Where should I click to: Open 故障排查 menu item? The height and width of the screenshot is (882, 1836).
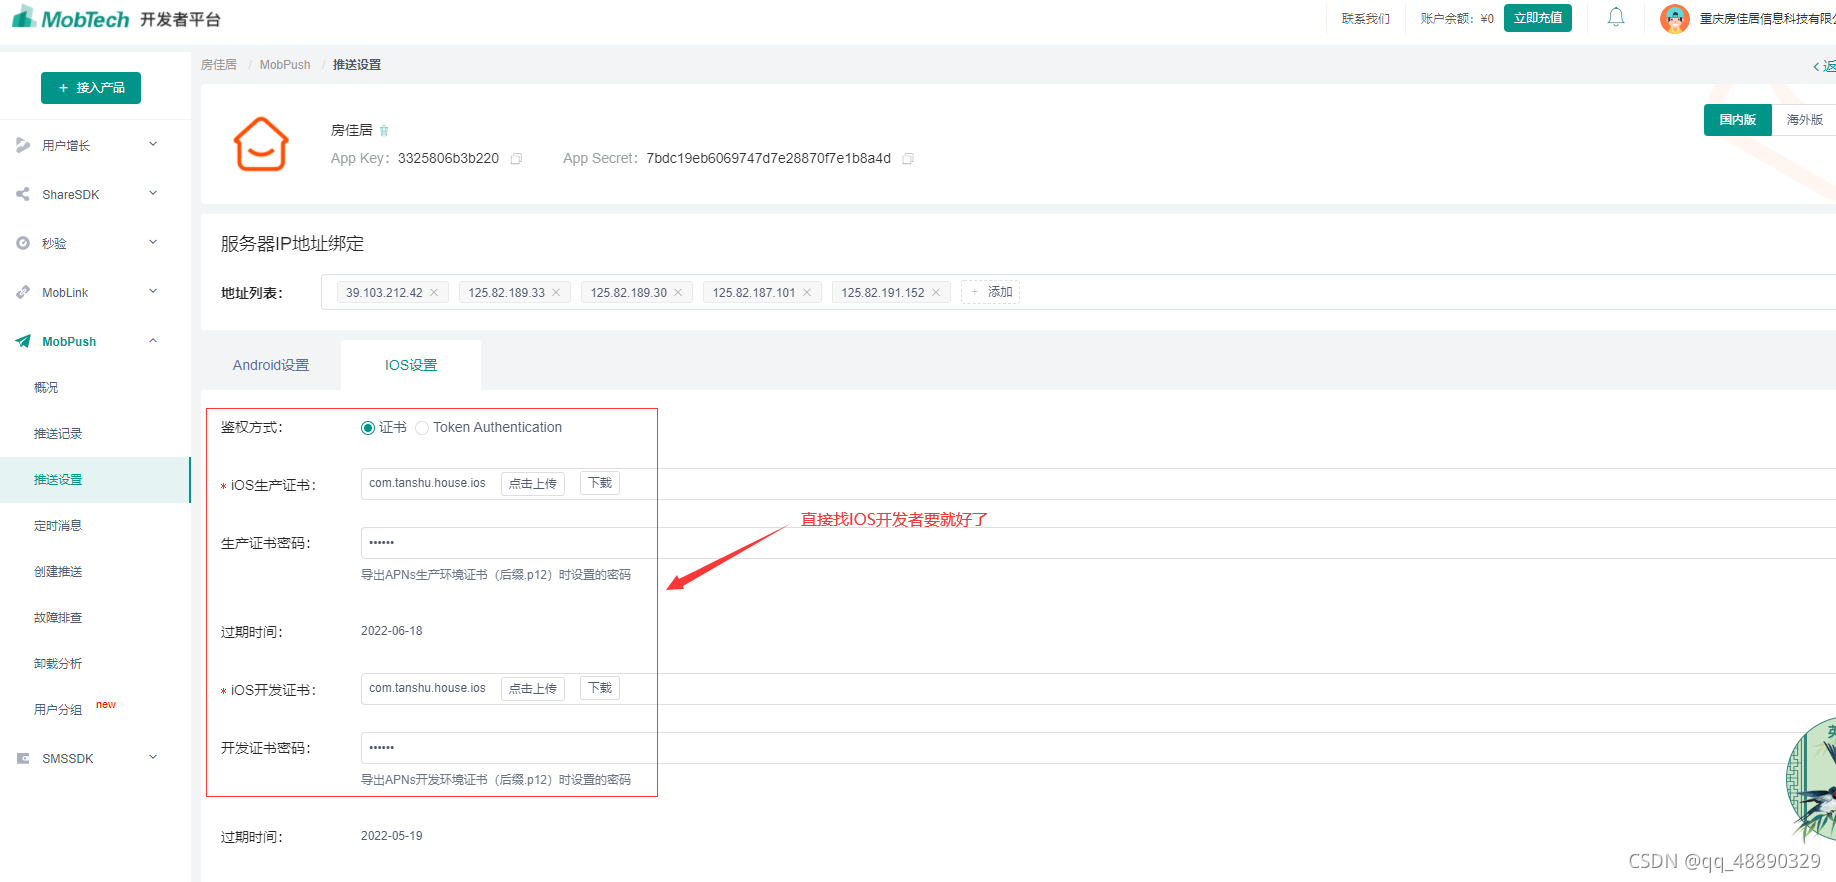tap(58, 617)
